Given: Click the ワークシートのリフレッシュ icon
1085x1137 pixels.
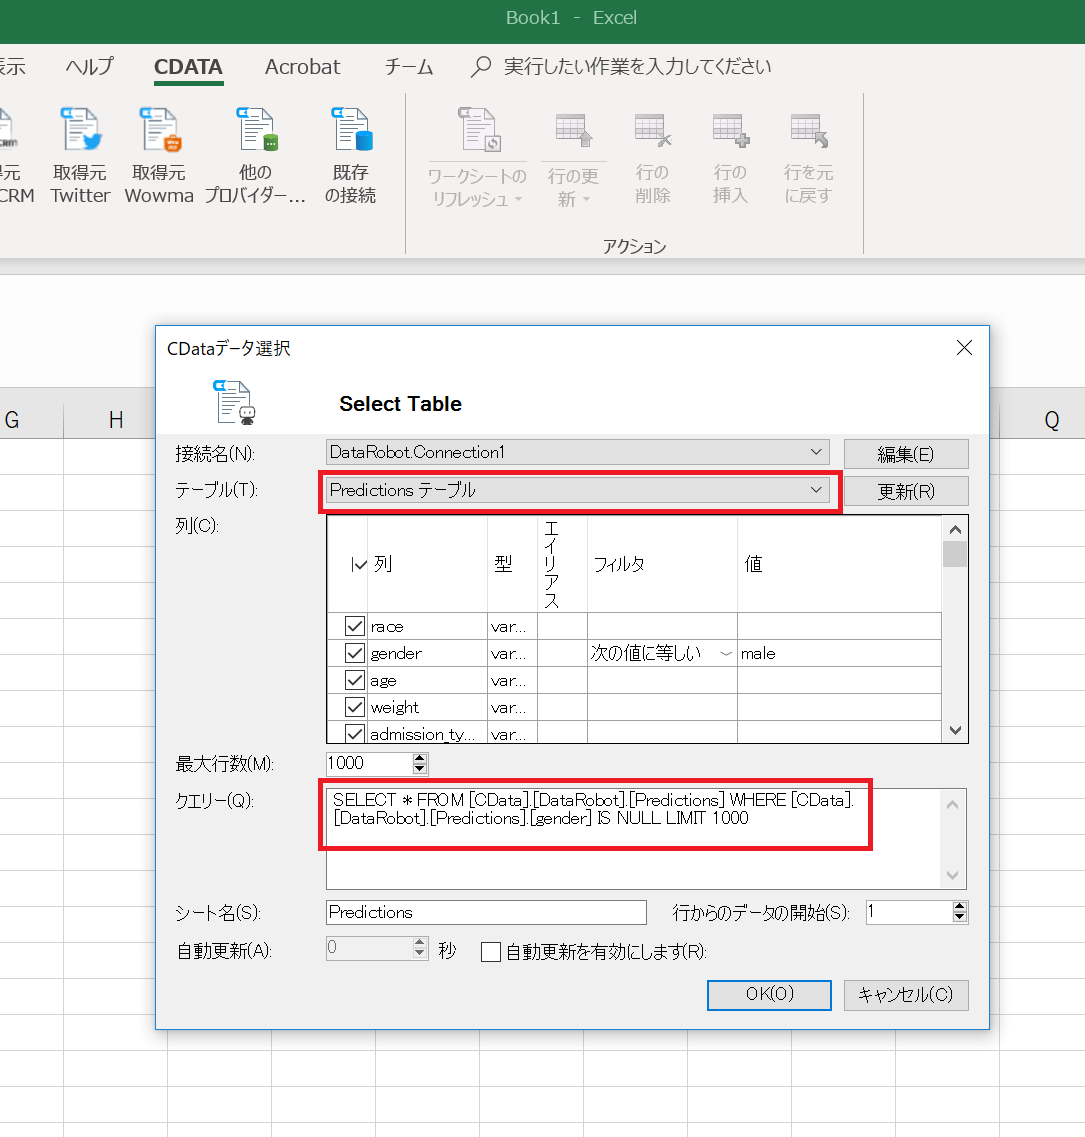Looking at the screenshot, I should 477,131.
